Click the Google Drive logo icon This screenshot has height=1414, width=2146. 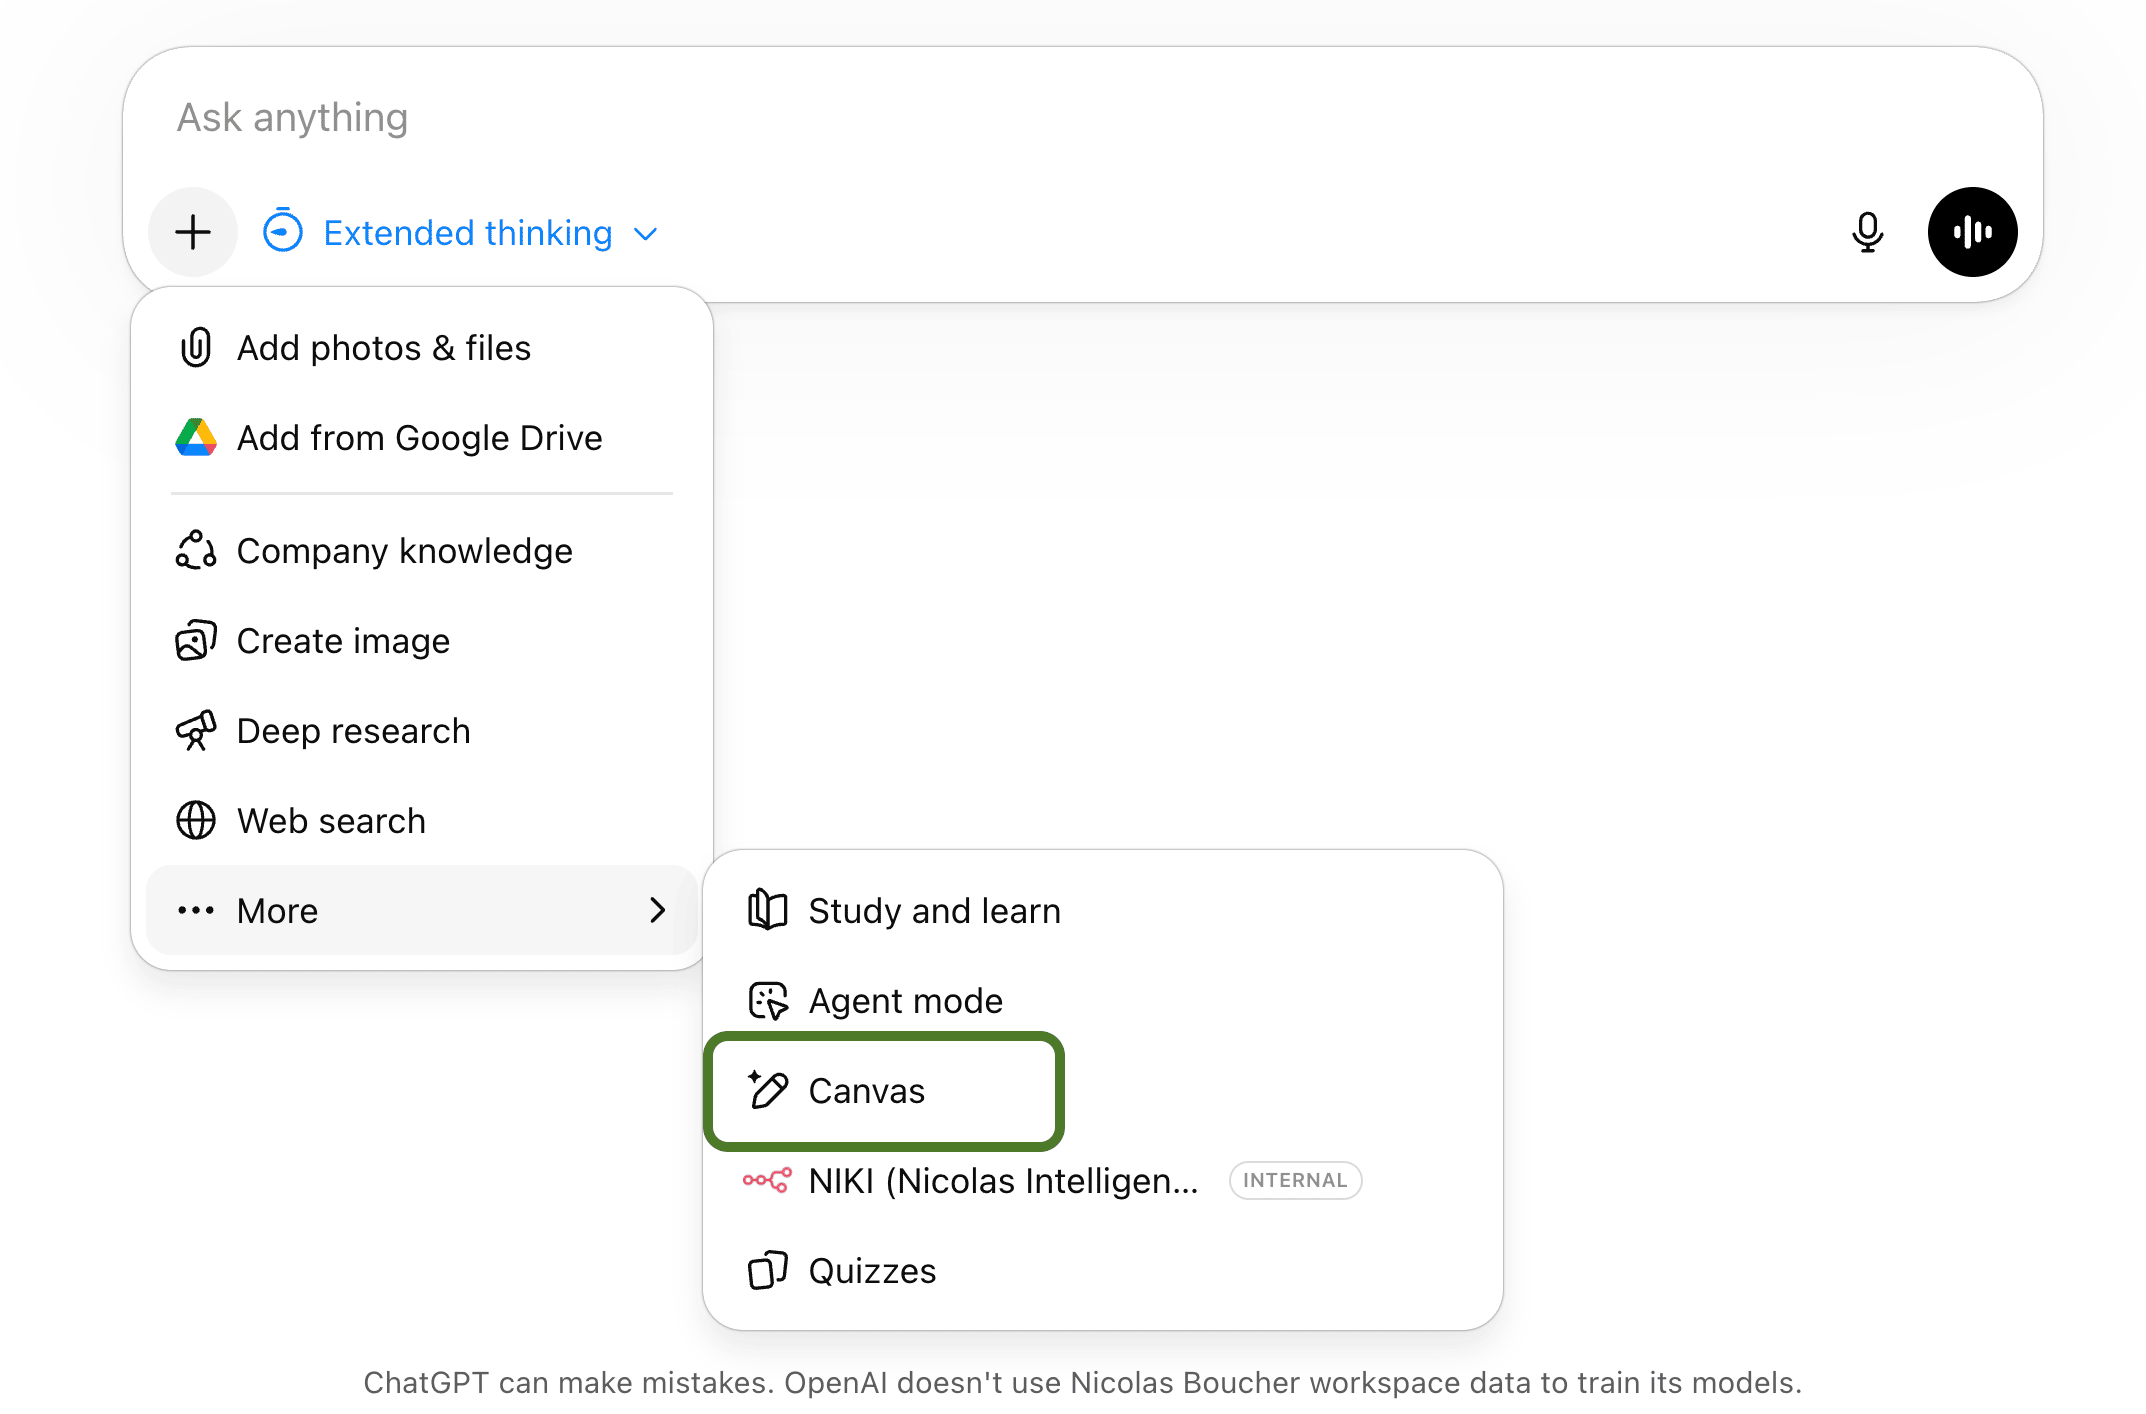point(196,438)
